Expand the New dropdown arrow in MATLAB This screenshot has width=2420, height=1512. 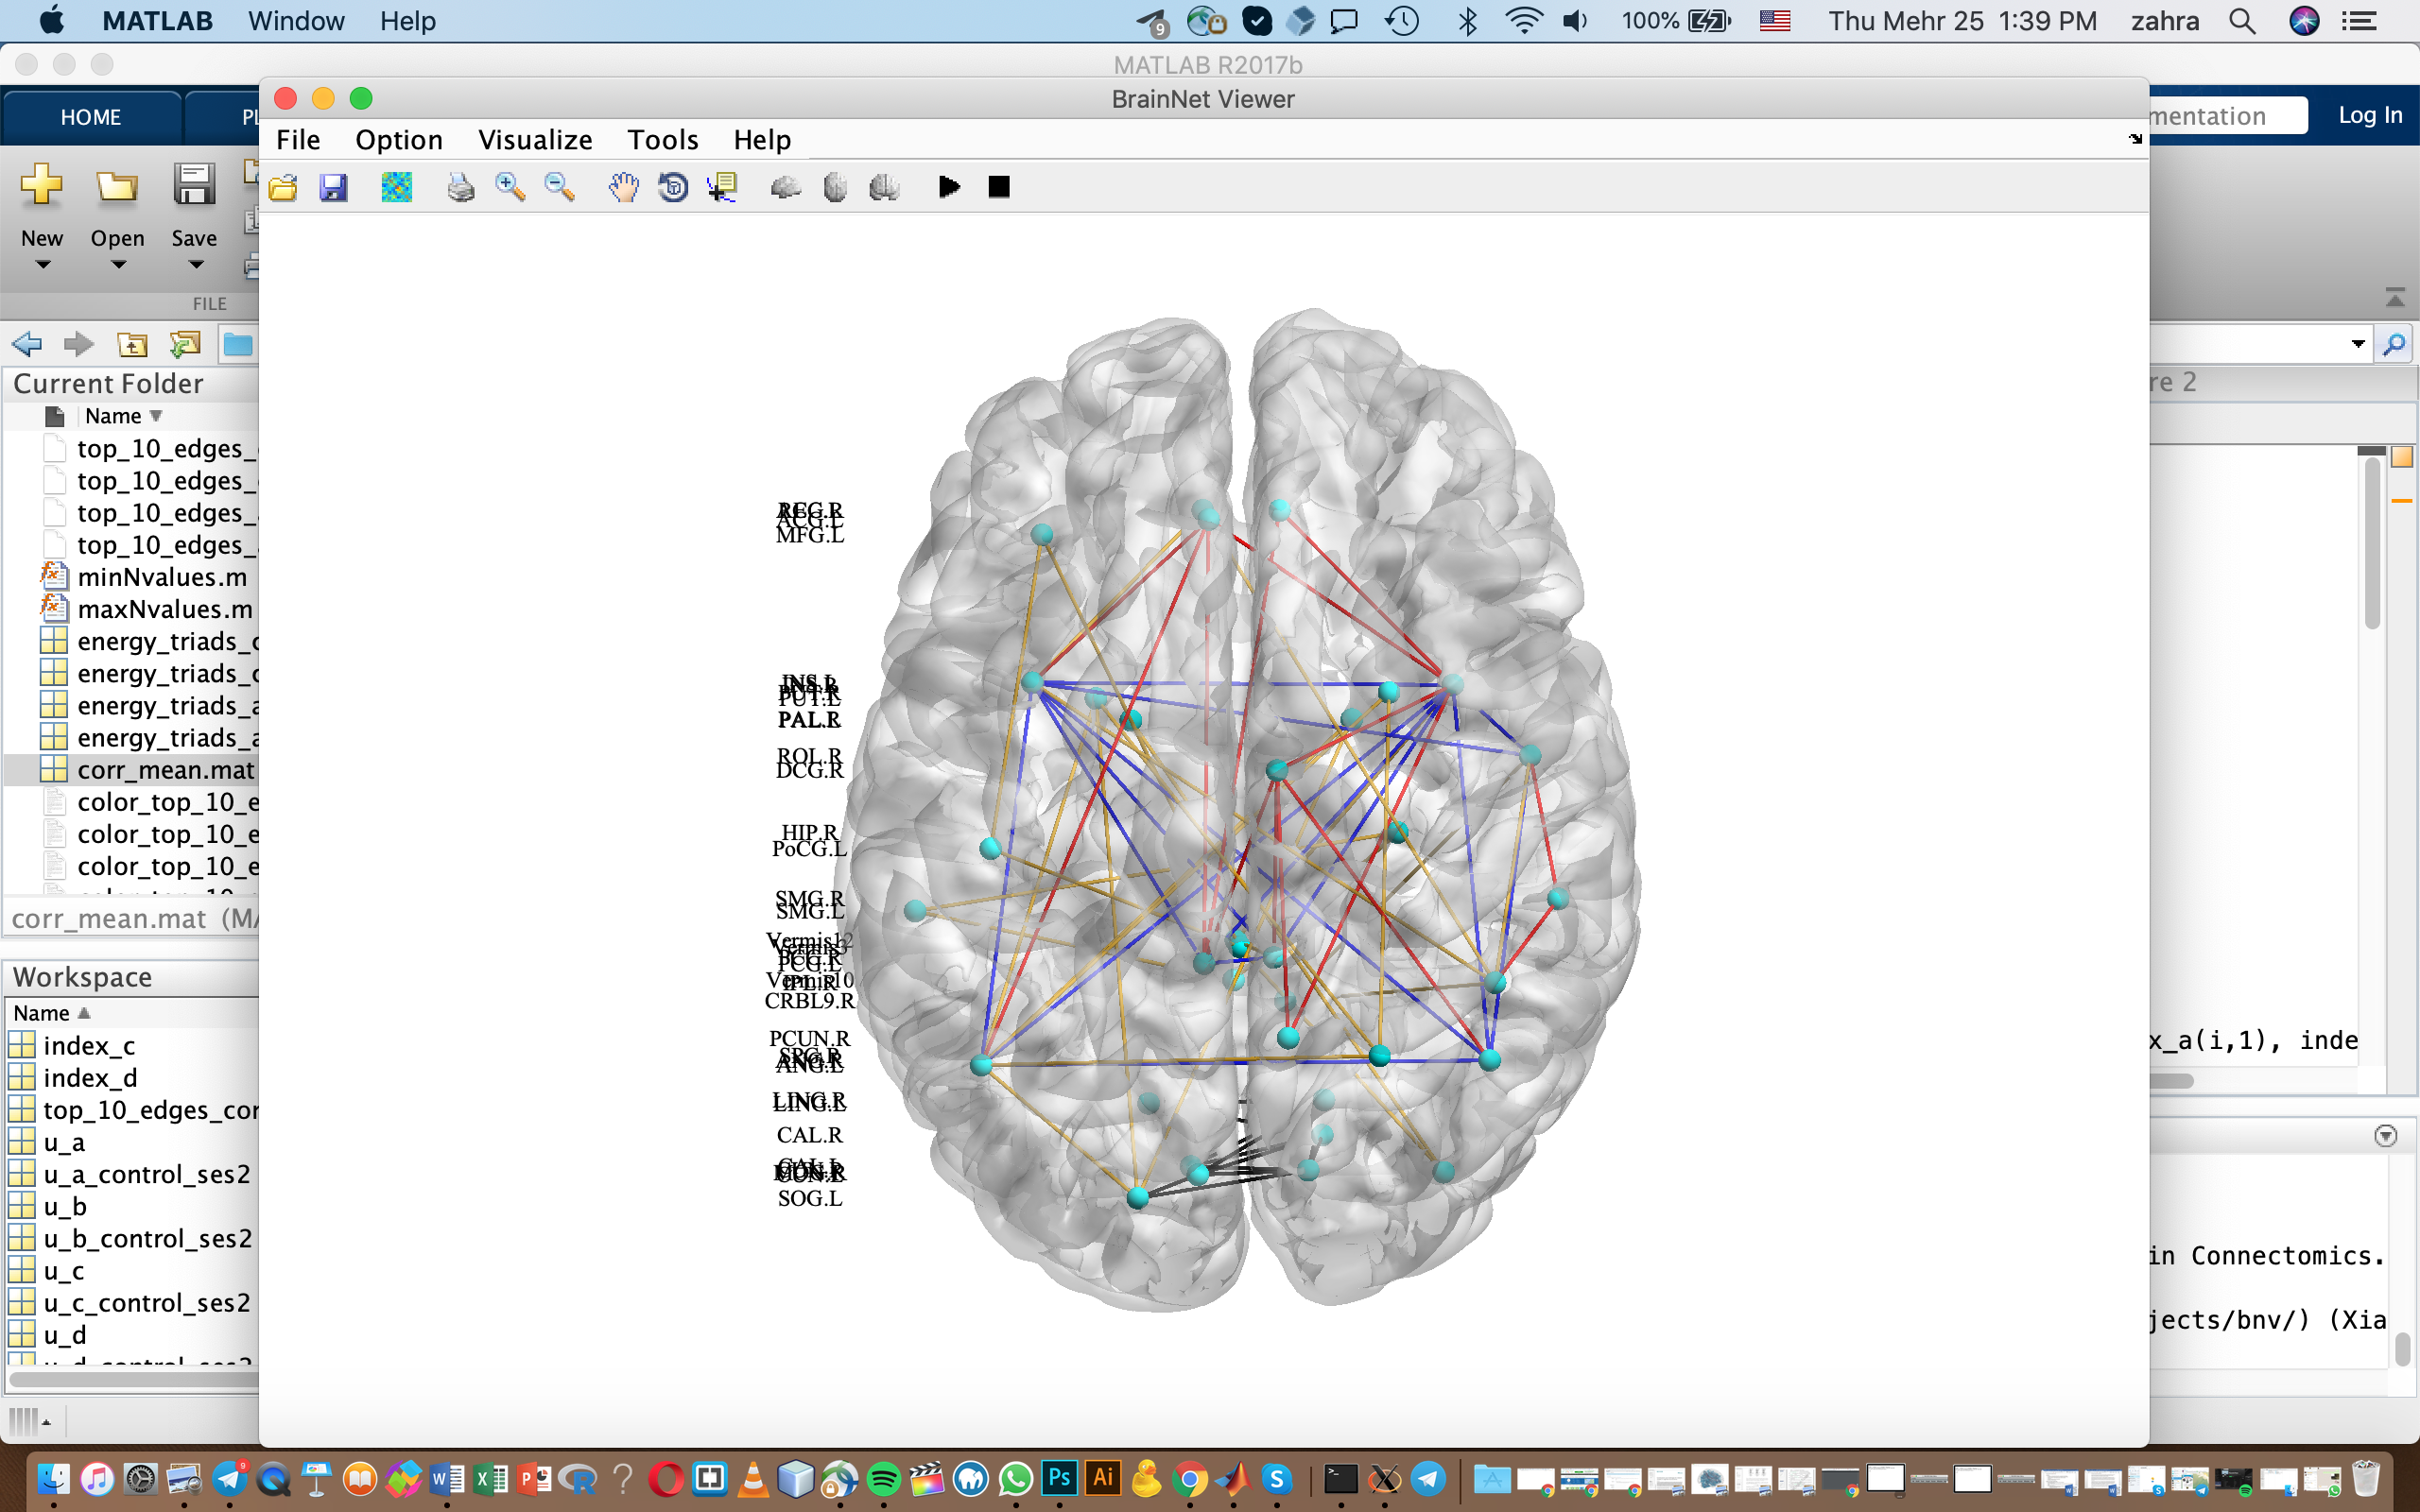42,265
